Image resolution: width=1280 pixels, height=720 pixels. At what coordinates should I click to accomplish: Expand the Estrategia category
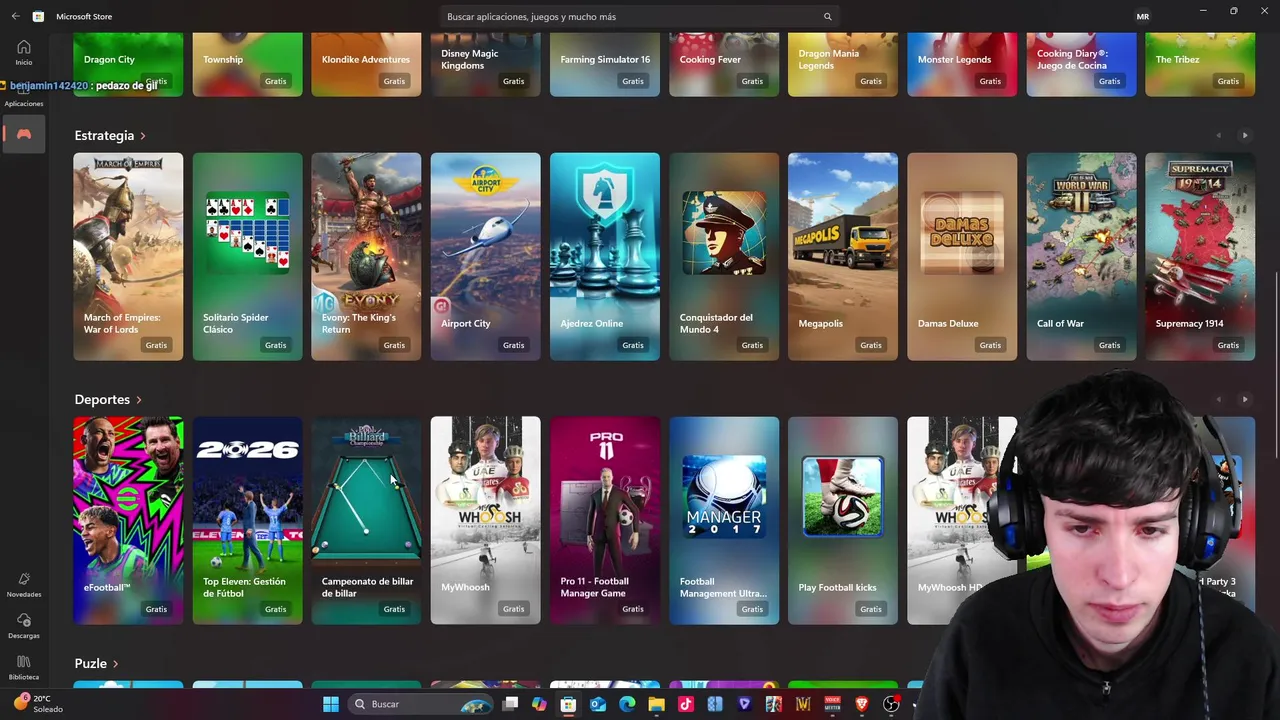click(x=110, y=135)
